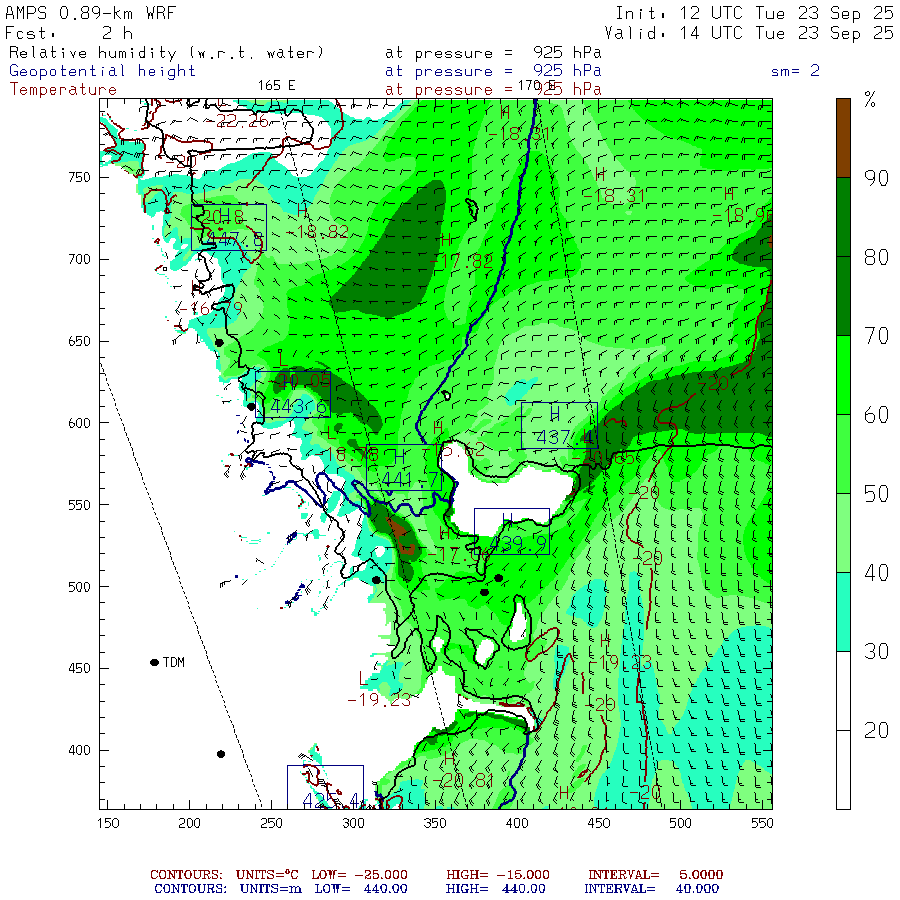Image resolution: width=900 pixels, height=900 pixels.
Task: Click the '600' y-axis tick label
Action: pyautogui.click(x=79, y=423)
